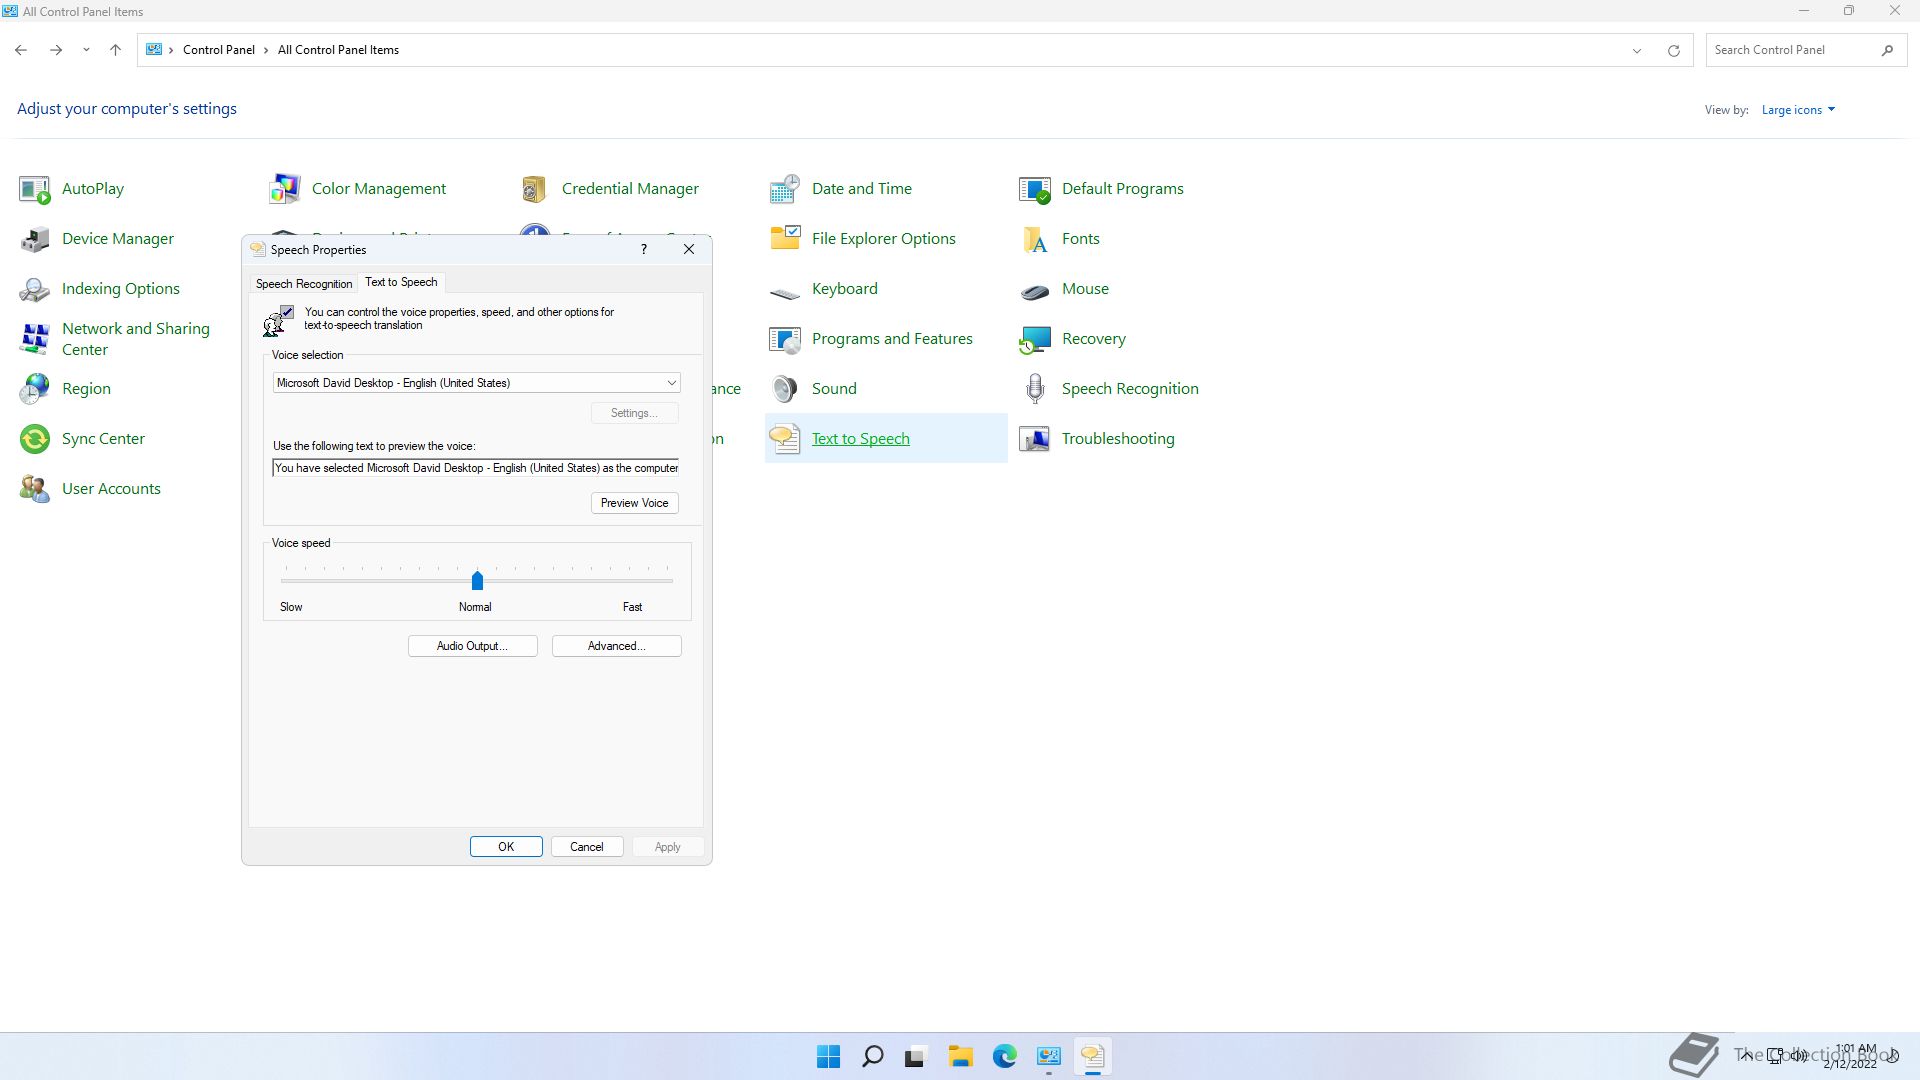Close the Speech Properties dialog
This screenshot has height=1080, width=1920.
pos(689,249)
